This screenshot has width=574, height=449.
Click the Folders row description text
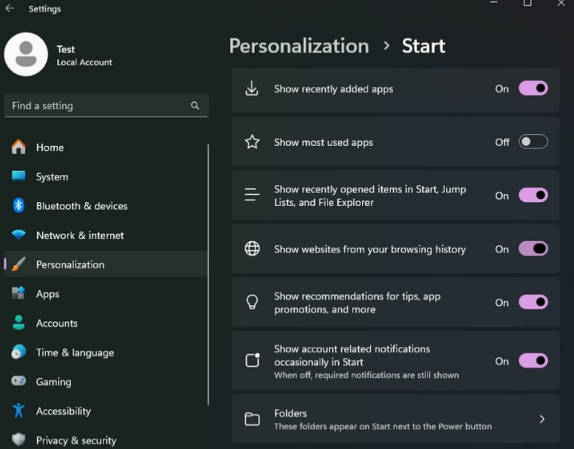point(383,427)
